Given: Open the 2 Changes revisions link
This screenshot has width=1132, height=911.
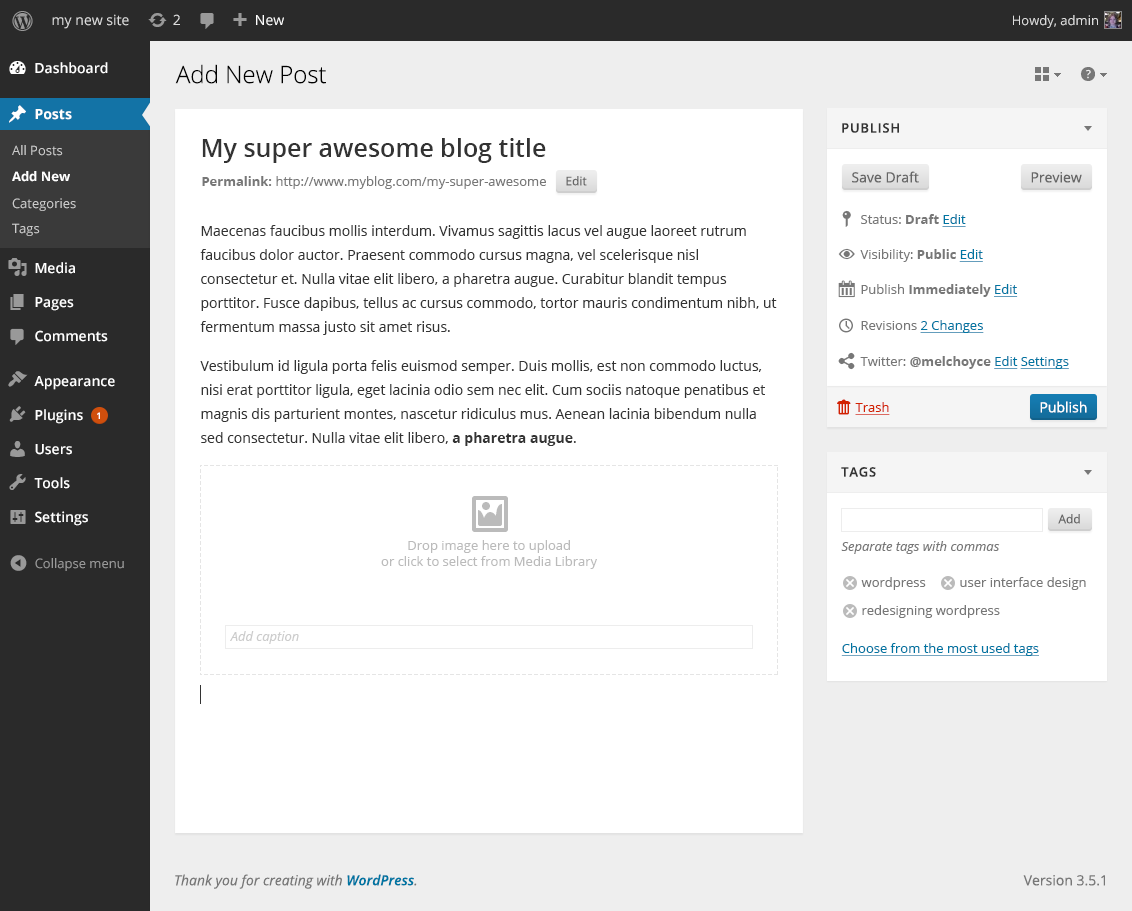Looking at the screenshot, I should click(952, 326).
